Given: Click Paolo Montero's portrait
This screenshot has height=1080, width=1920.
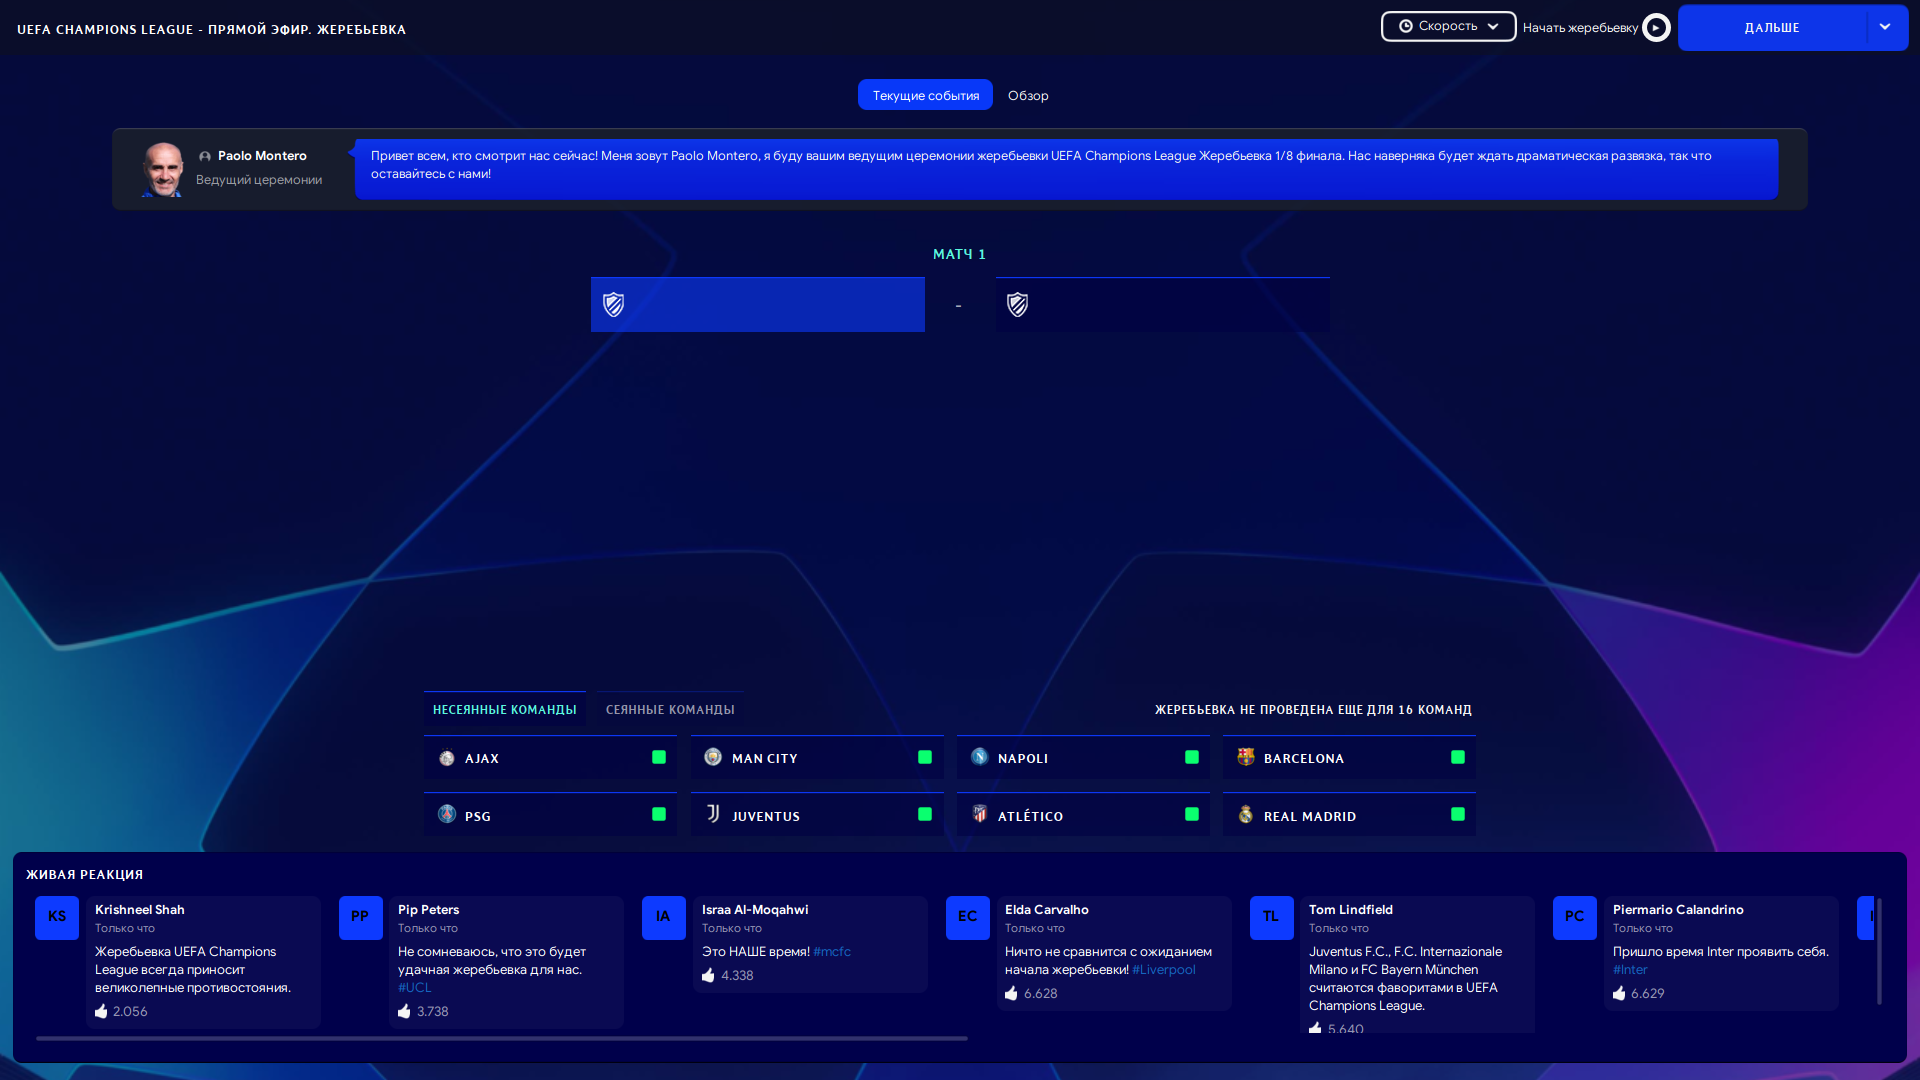Looking at the screenshot, I should click(162, 169).
